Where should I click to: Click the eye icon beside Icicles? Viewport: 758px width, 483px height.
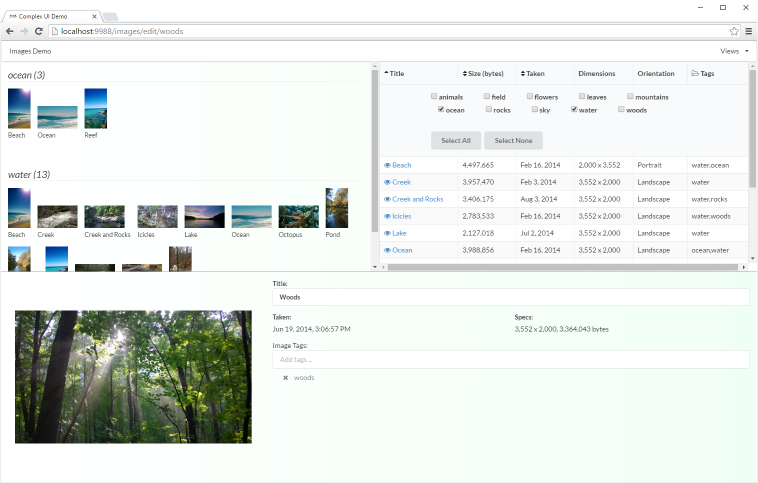click(x=387, y=216)
